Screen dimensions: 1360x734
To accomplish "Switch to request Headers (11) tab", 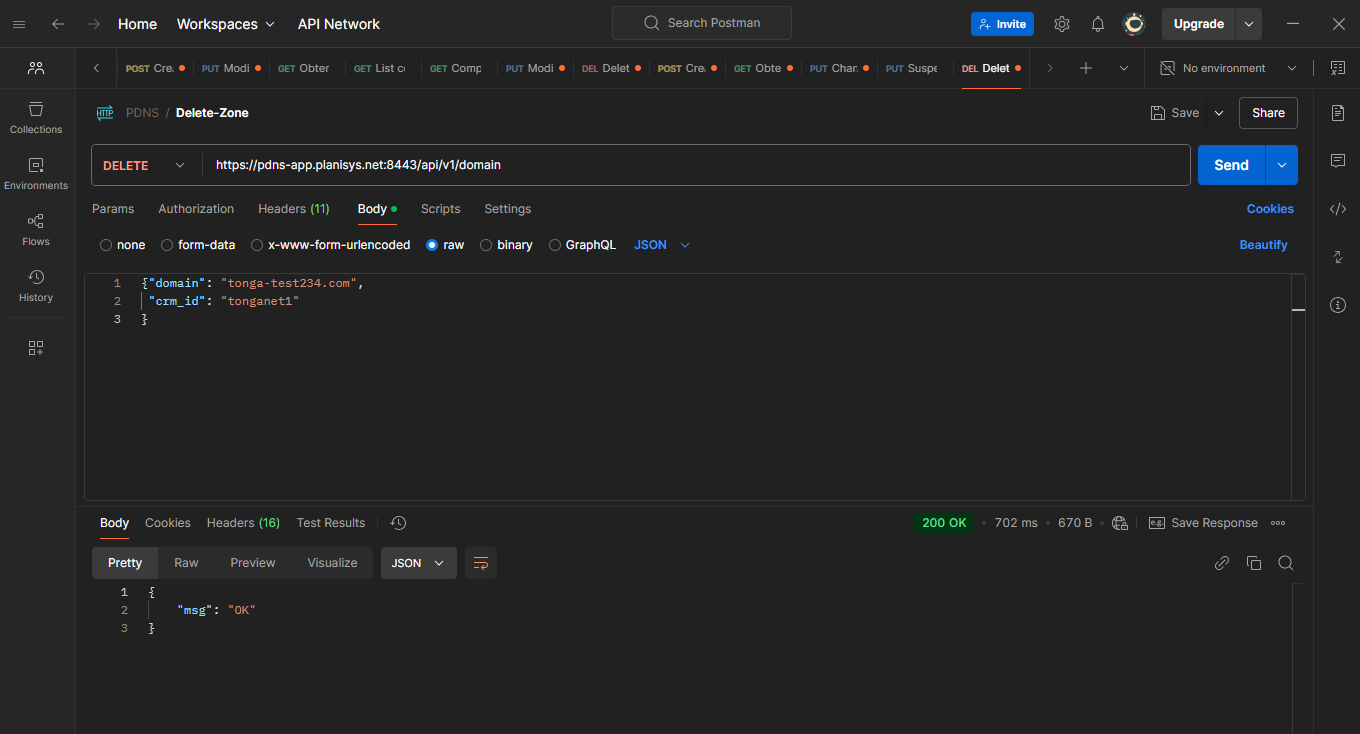I will point(294,209).
